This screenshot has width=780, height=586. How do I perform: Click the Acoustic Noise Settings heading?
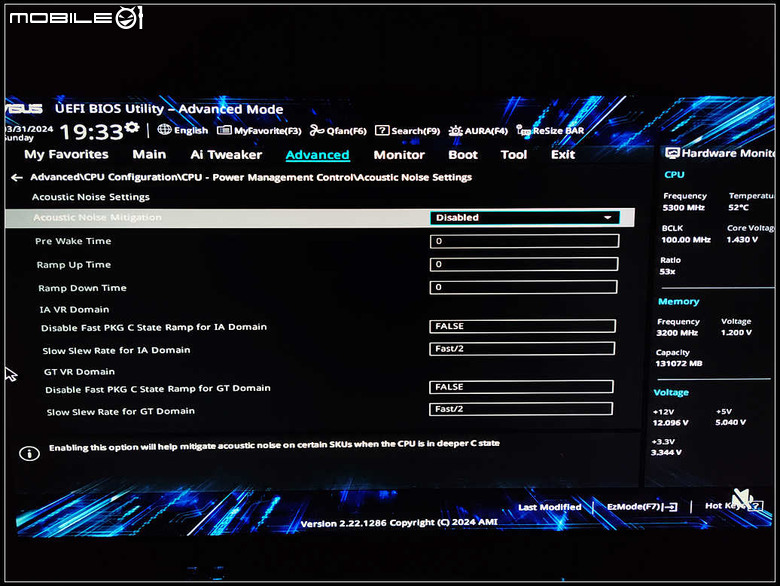point(91,197)
